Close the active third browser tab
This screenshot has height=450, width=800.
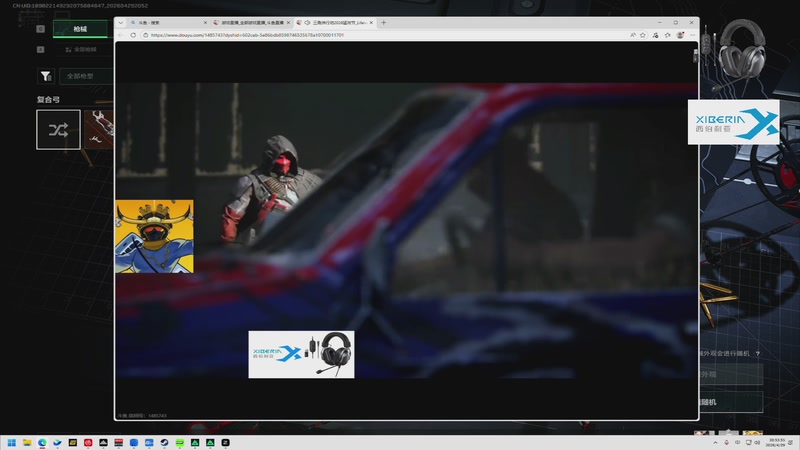[x=371, y=23]
